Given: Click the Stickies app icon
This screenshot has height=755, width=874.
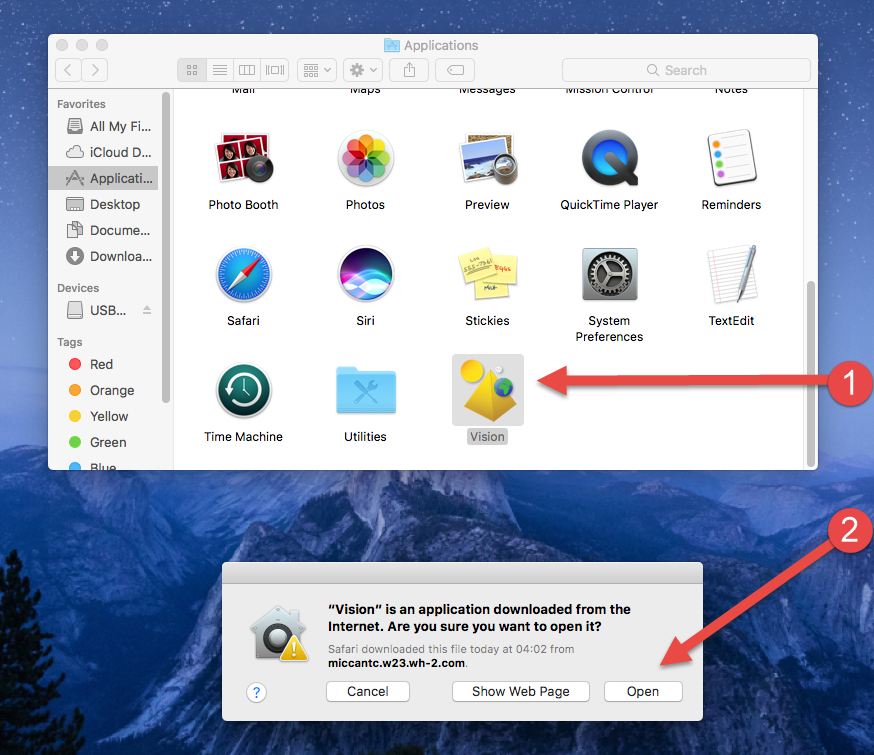Looking at the screenshot, I should pos(488,273).
